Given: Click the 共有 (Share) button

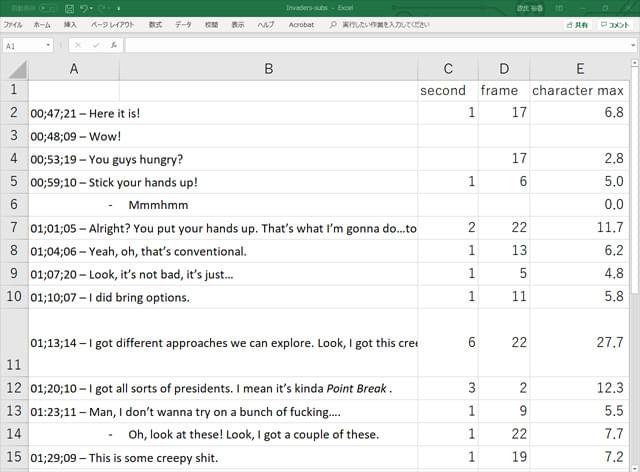Looking at the screenshot, I should pyautogui.click(x=576, y=24).
